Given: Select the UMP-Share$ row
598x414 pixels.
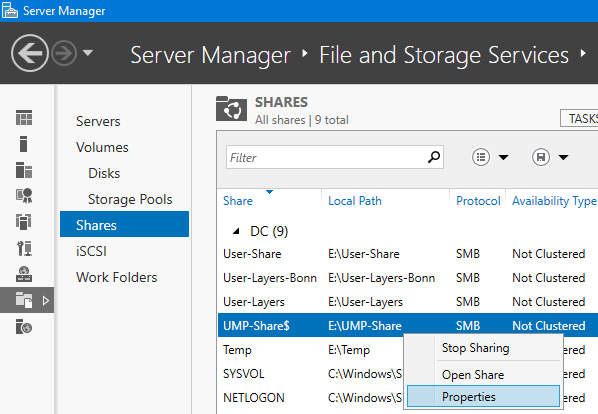Looking at the screenshot, I should 408,326.
